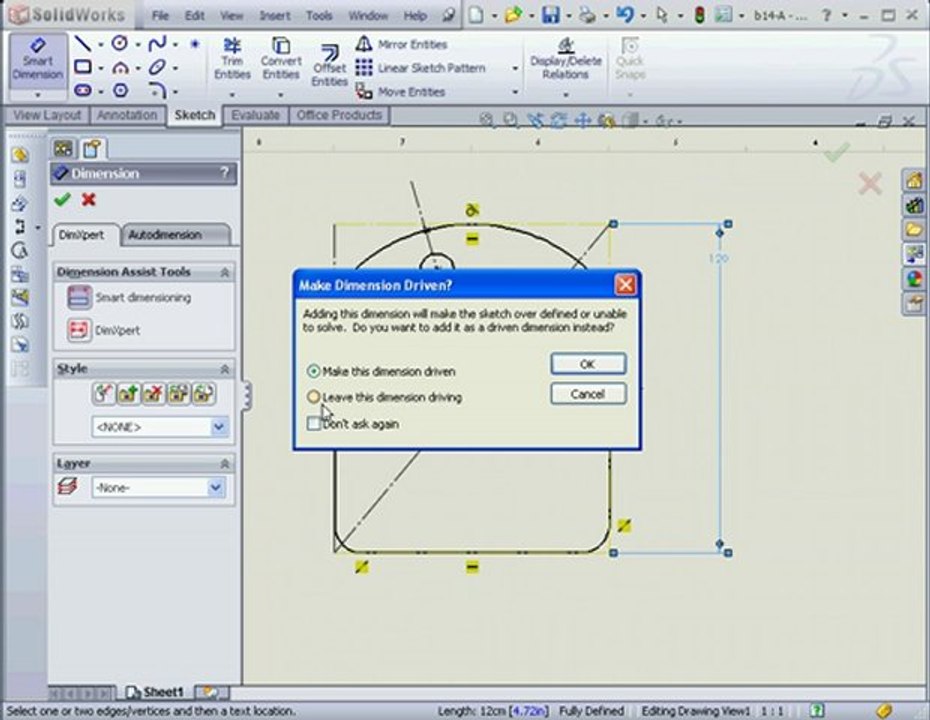The image size is (930, 720).
Task: Open the File menu
Action: [x=160, y=15]
